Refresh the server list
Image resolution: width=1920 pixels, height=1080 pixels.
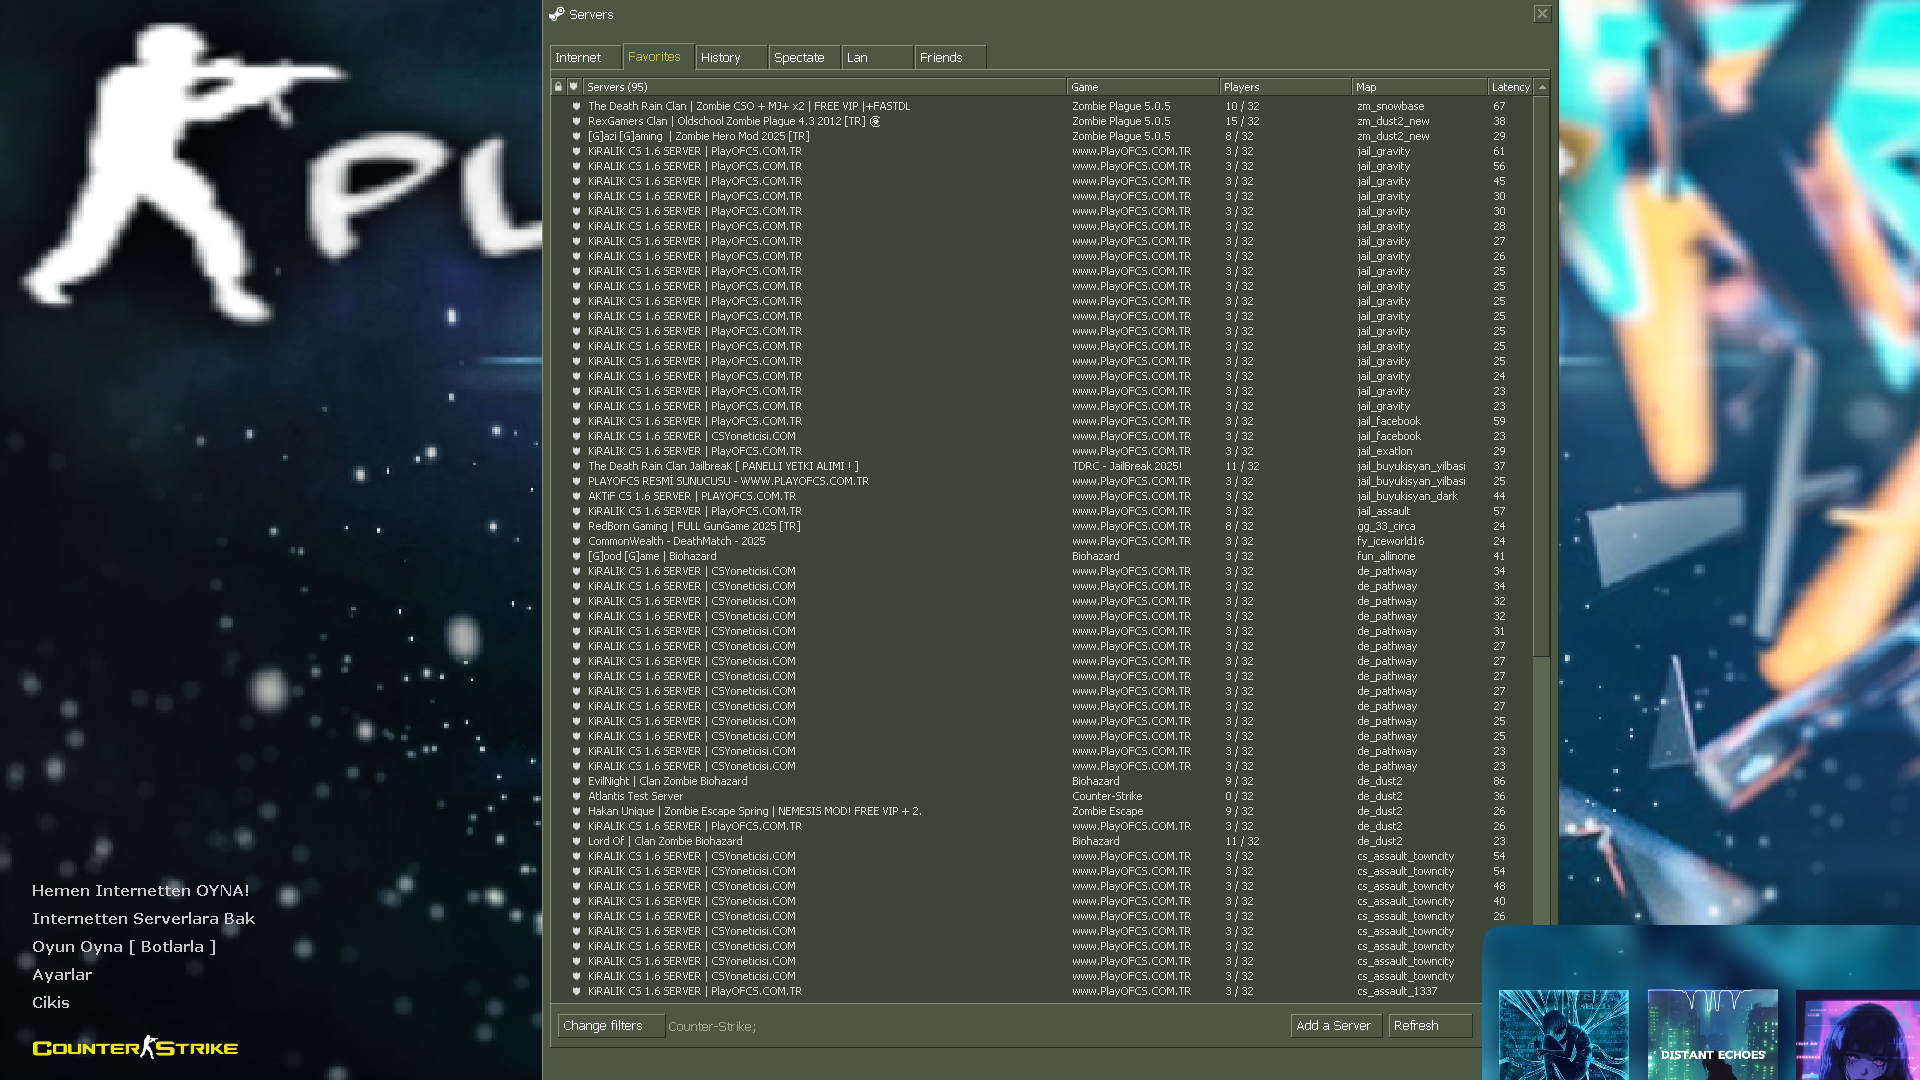tap(1430, 1026)
